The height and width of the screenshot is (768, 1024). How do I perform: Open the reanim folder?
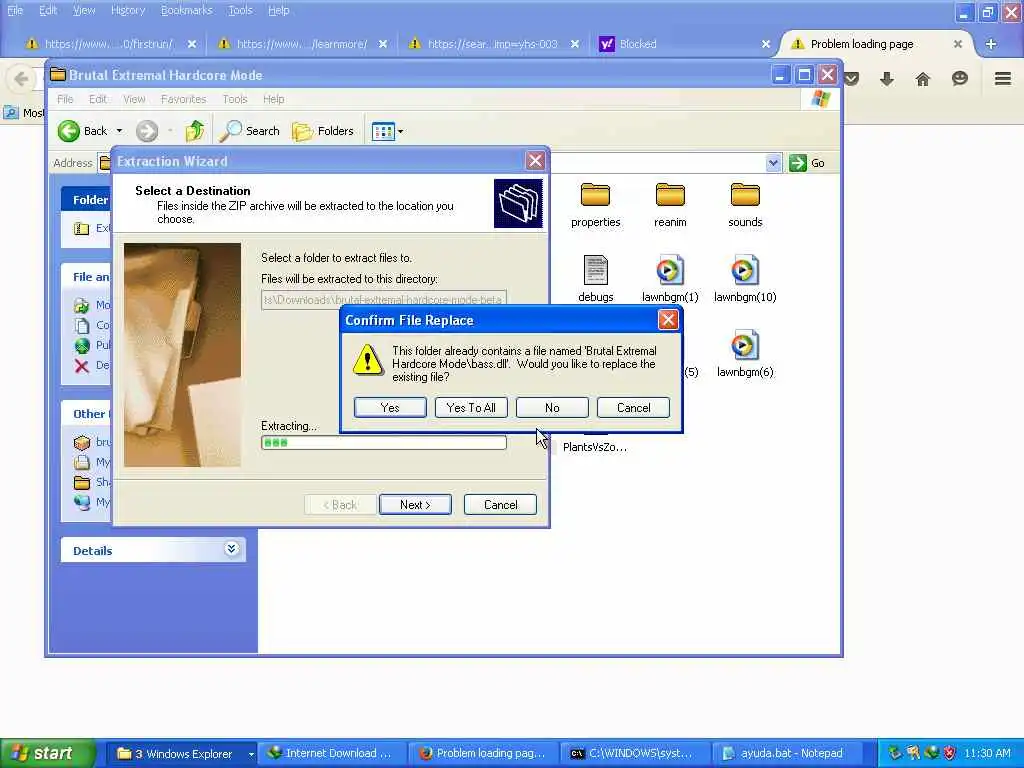coord(670,205)
